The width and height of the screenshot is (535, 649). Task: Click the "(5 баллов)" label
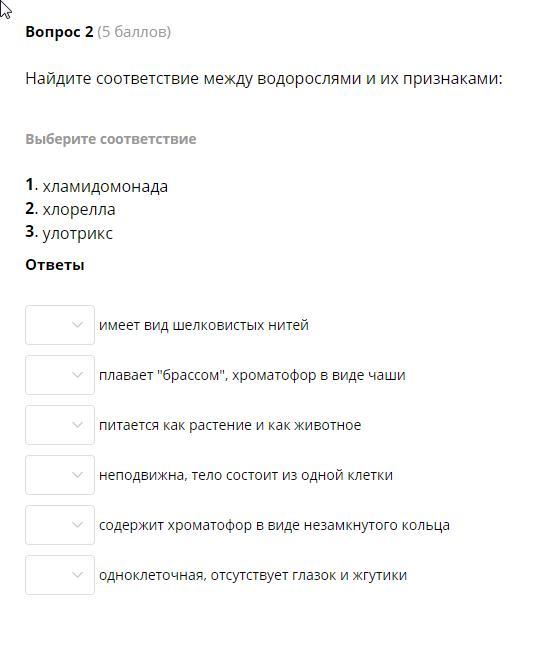point(134,32)
